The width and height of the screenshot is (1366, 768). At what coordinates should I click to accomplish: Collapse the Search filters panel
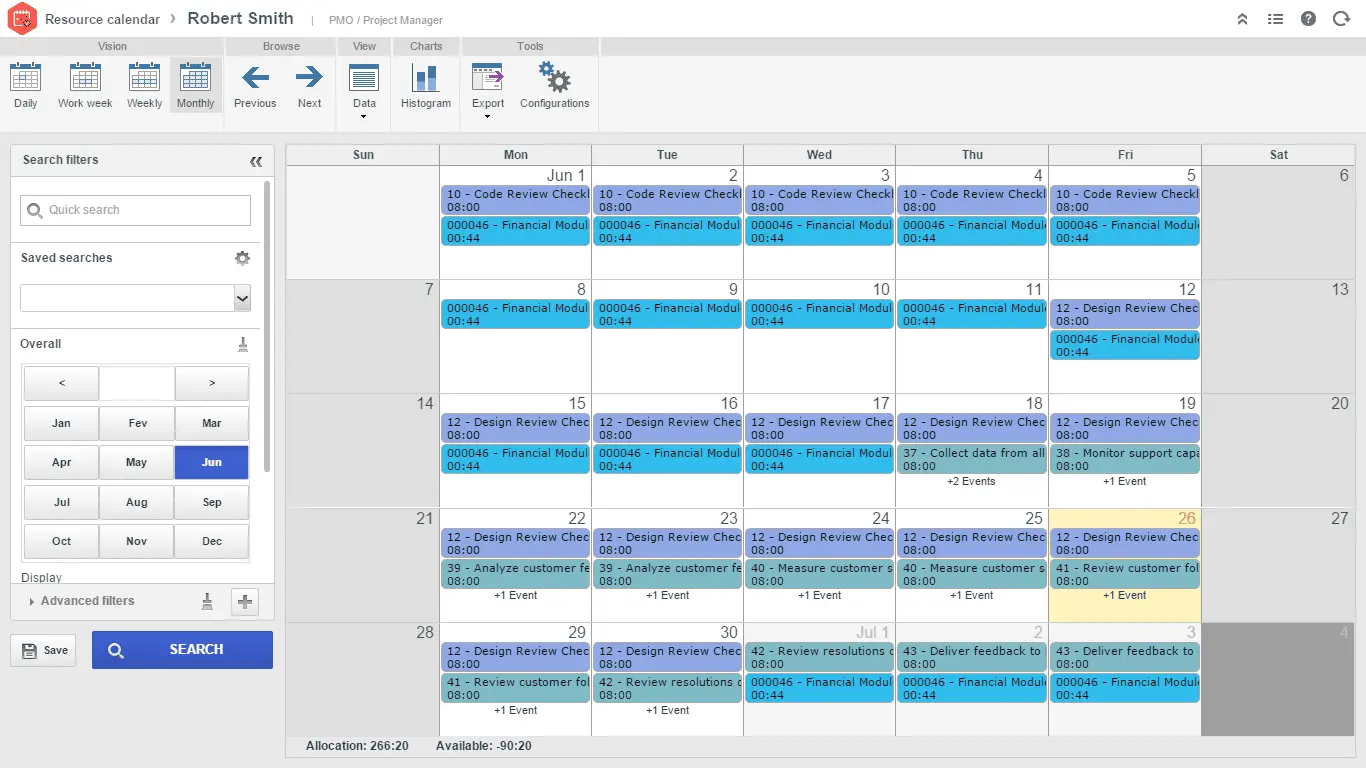pyautogui.click(x=256, y=160)
